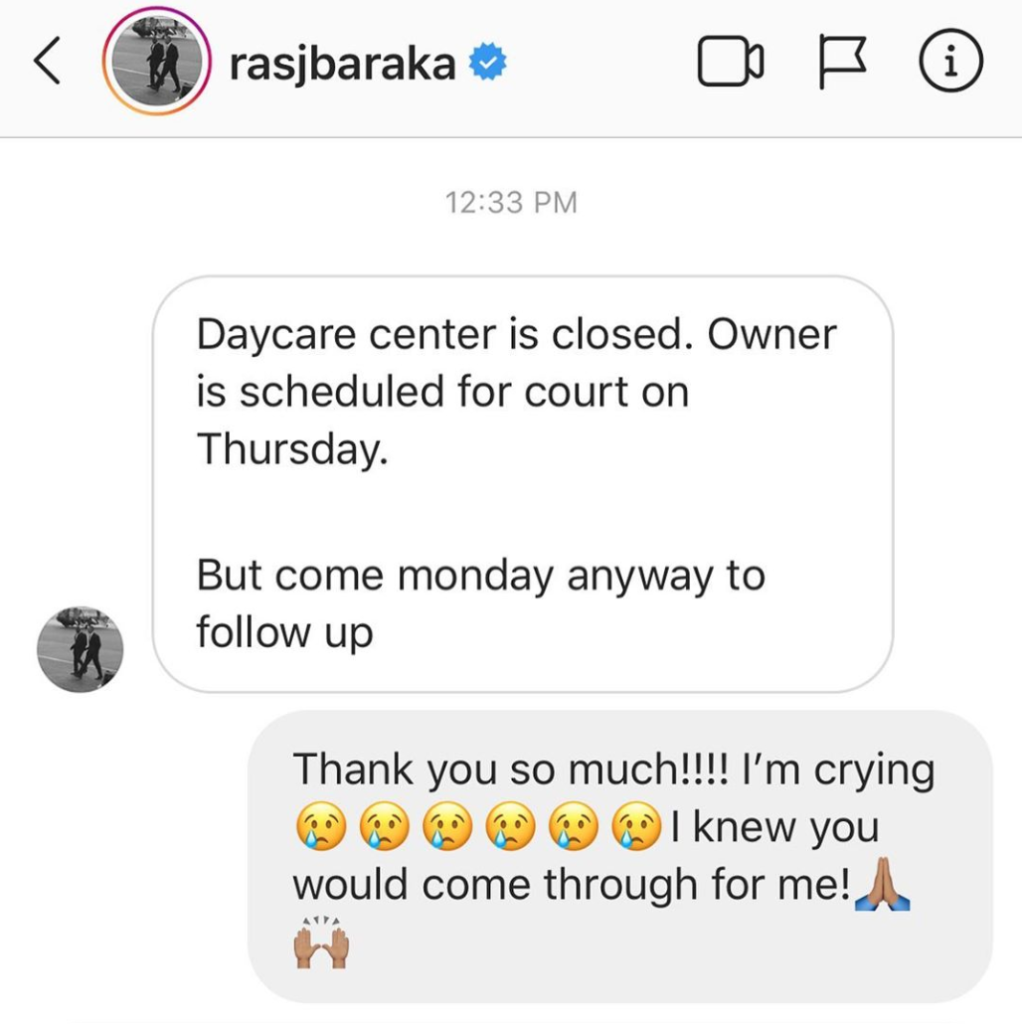Viewport: 1022px width, 1024px height.
Task: Tap the back arrow to leave the chat
Action: tap(47, 61)
